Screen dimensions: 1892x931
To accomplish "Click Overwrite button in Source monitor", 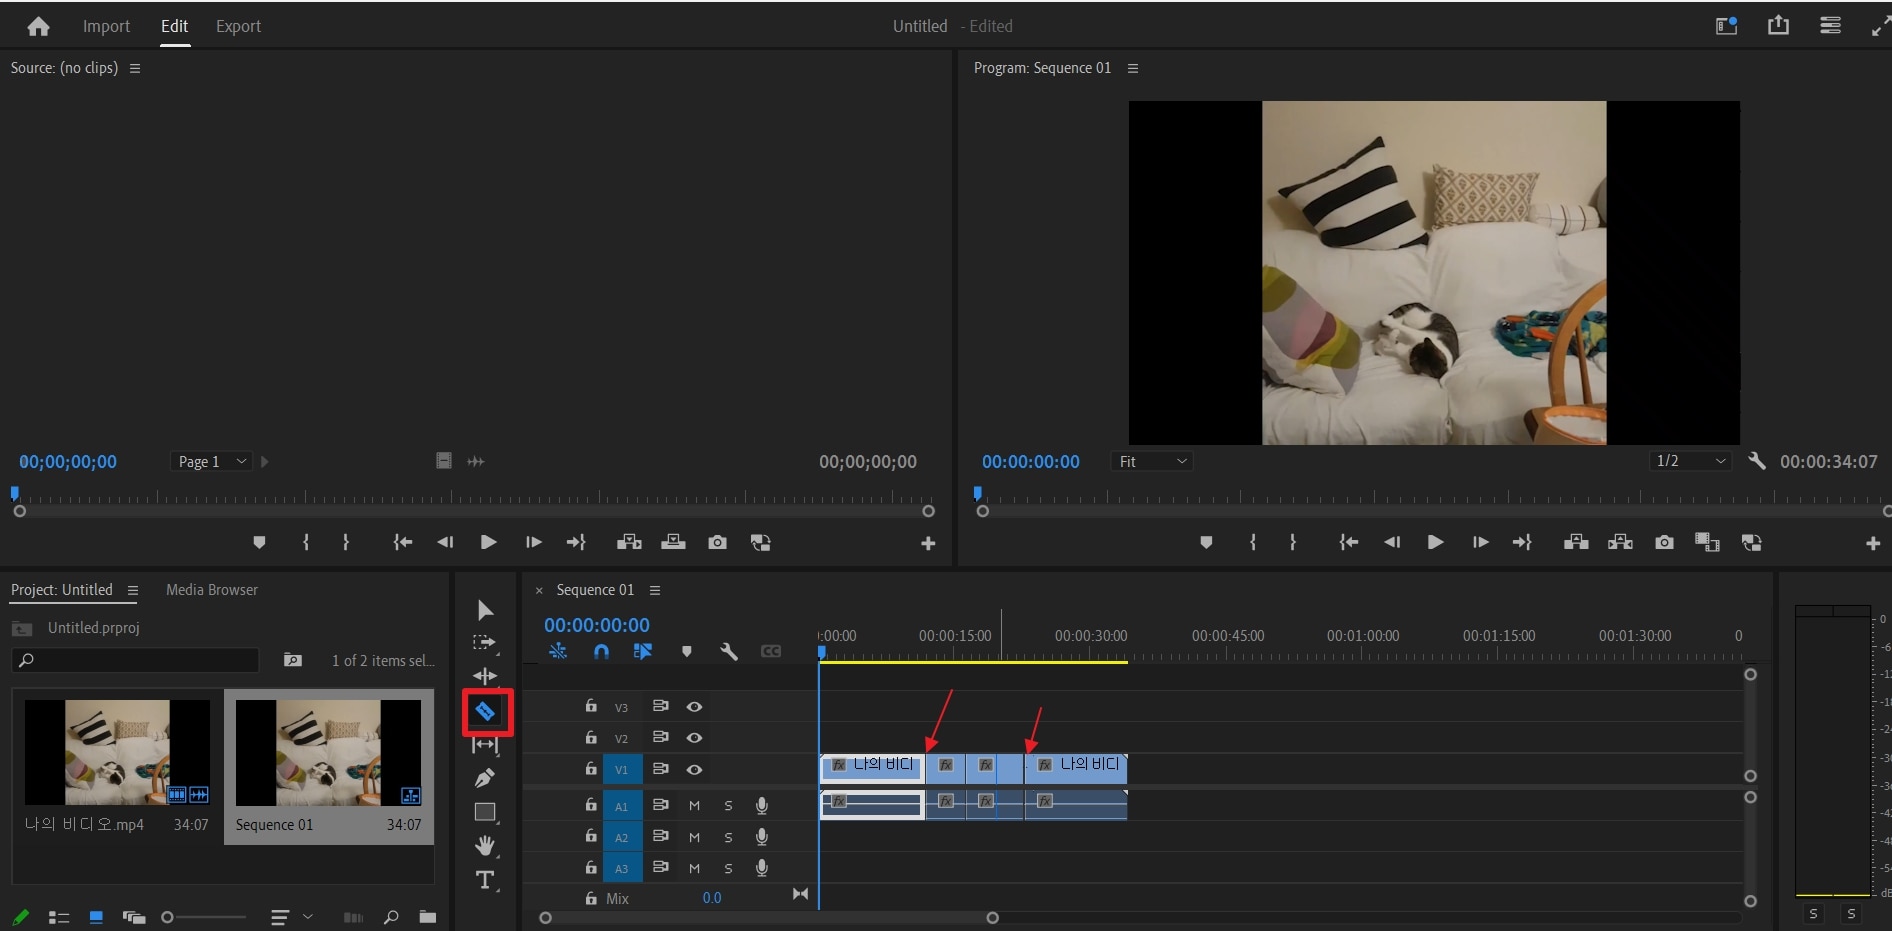I will coord(673,542).
